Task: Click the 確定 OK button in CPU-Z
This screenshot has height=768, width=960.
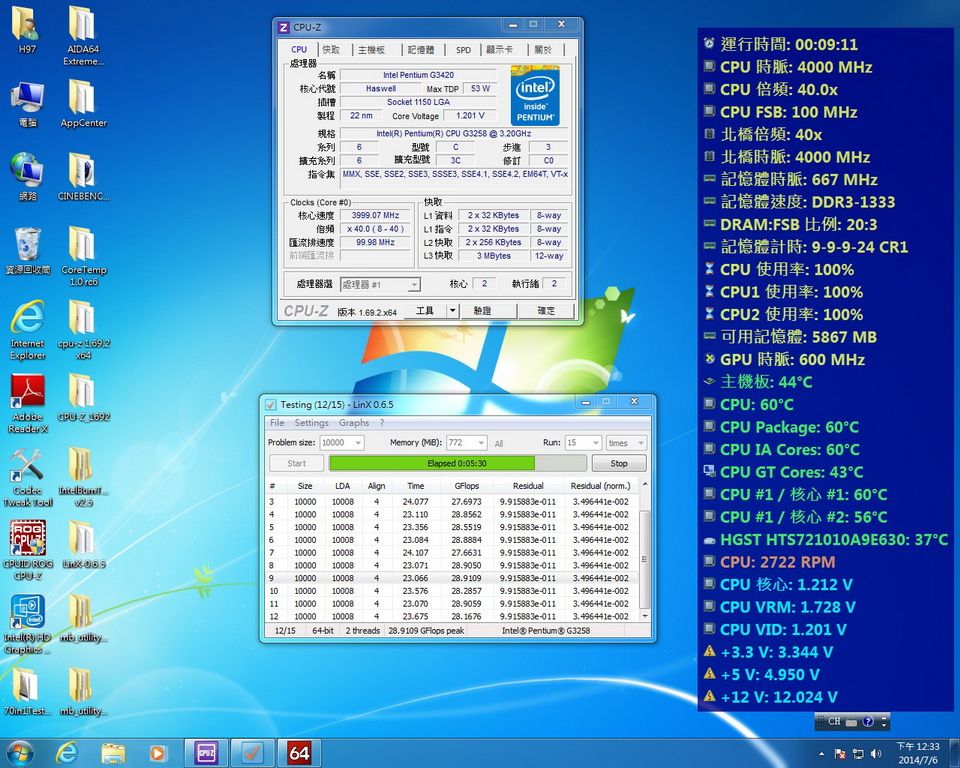Action: tap(546, 311)
